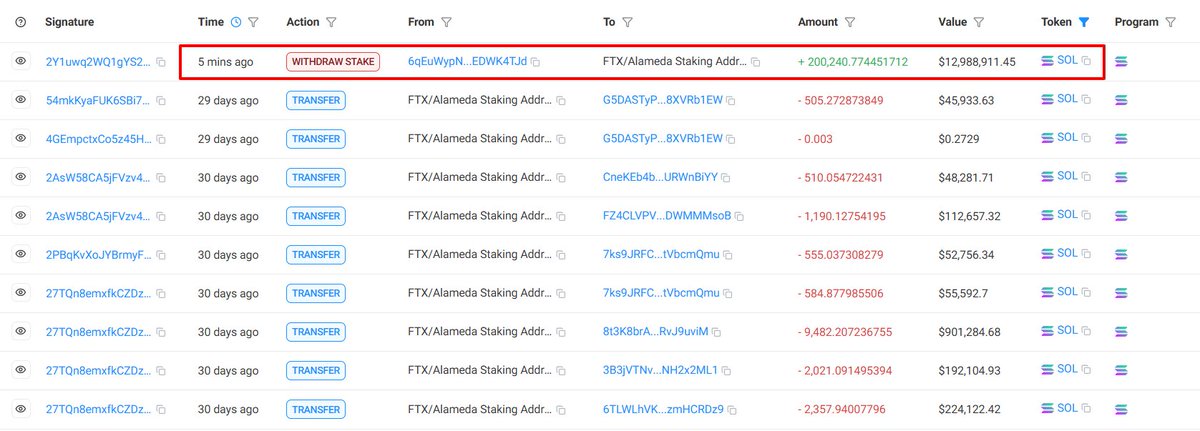Open recipient address CneKEb4b...URWnBiYY
This screenshot has width=1200, height=431.
[660, 177]
